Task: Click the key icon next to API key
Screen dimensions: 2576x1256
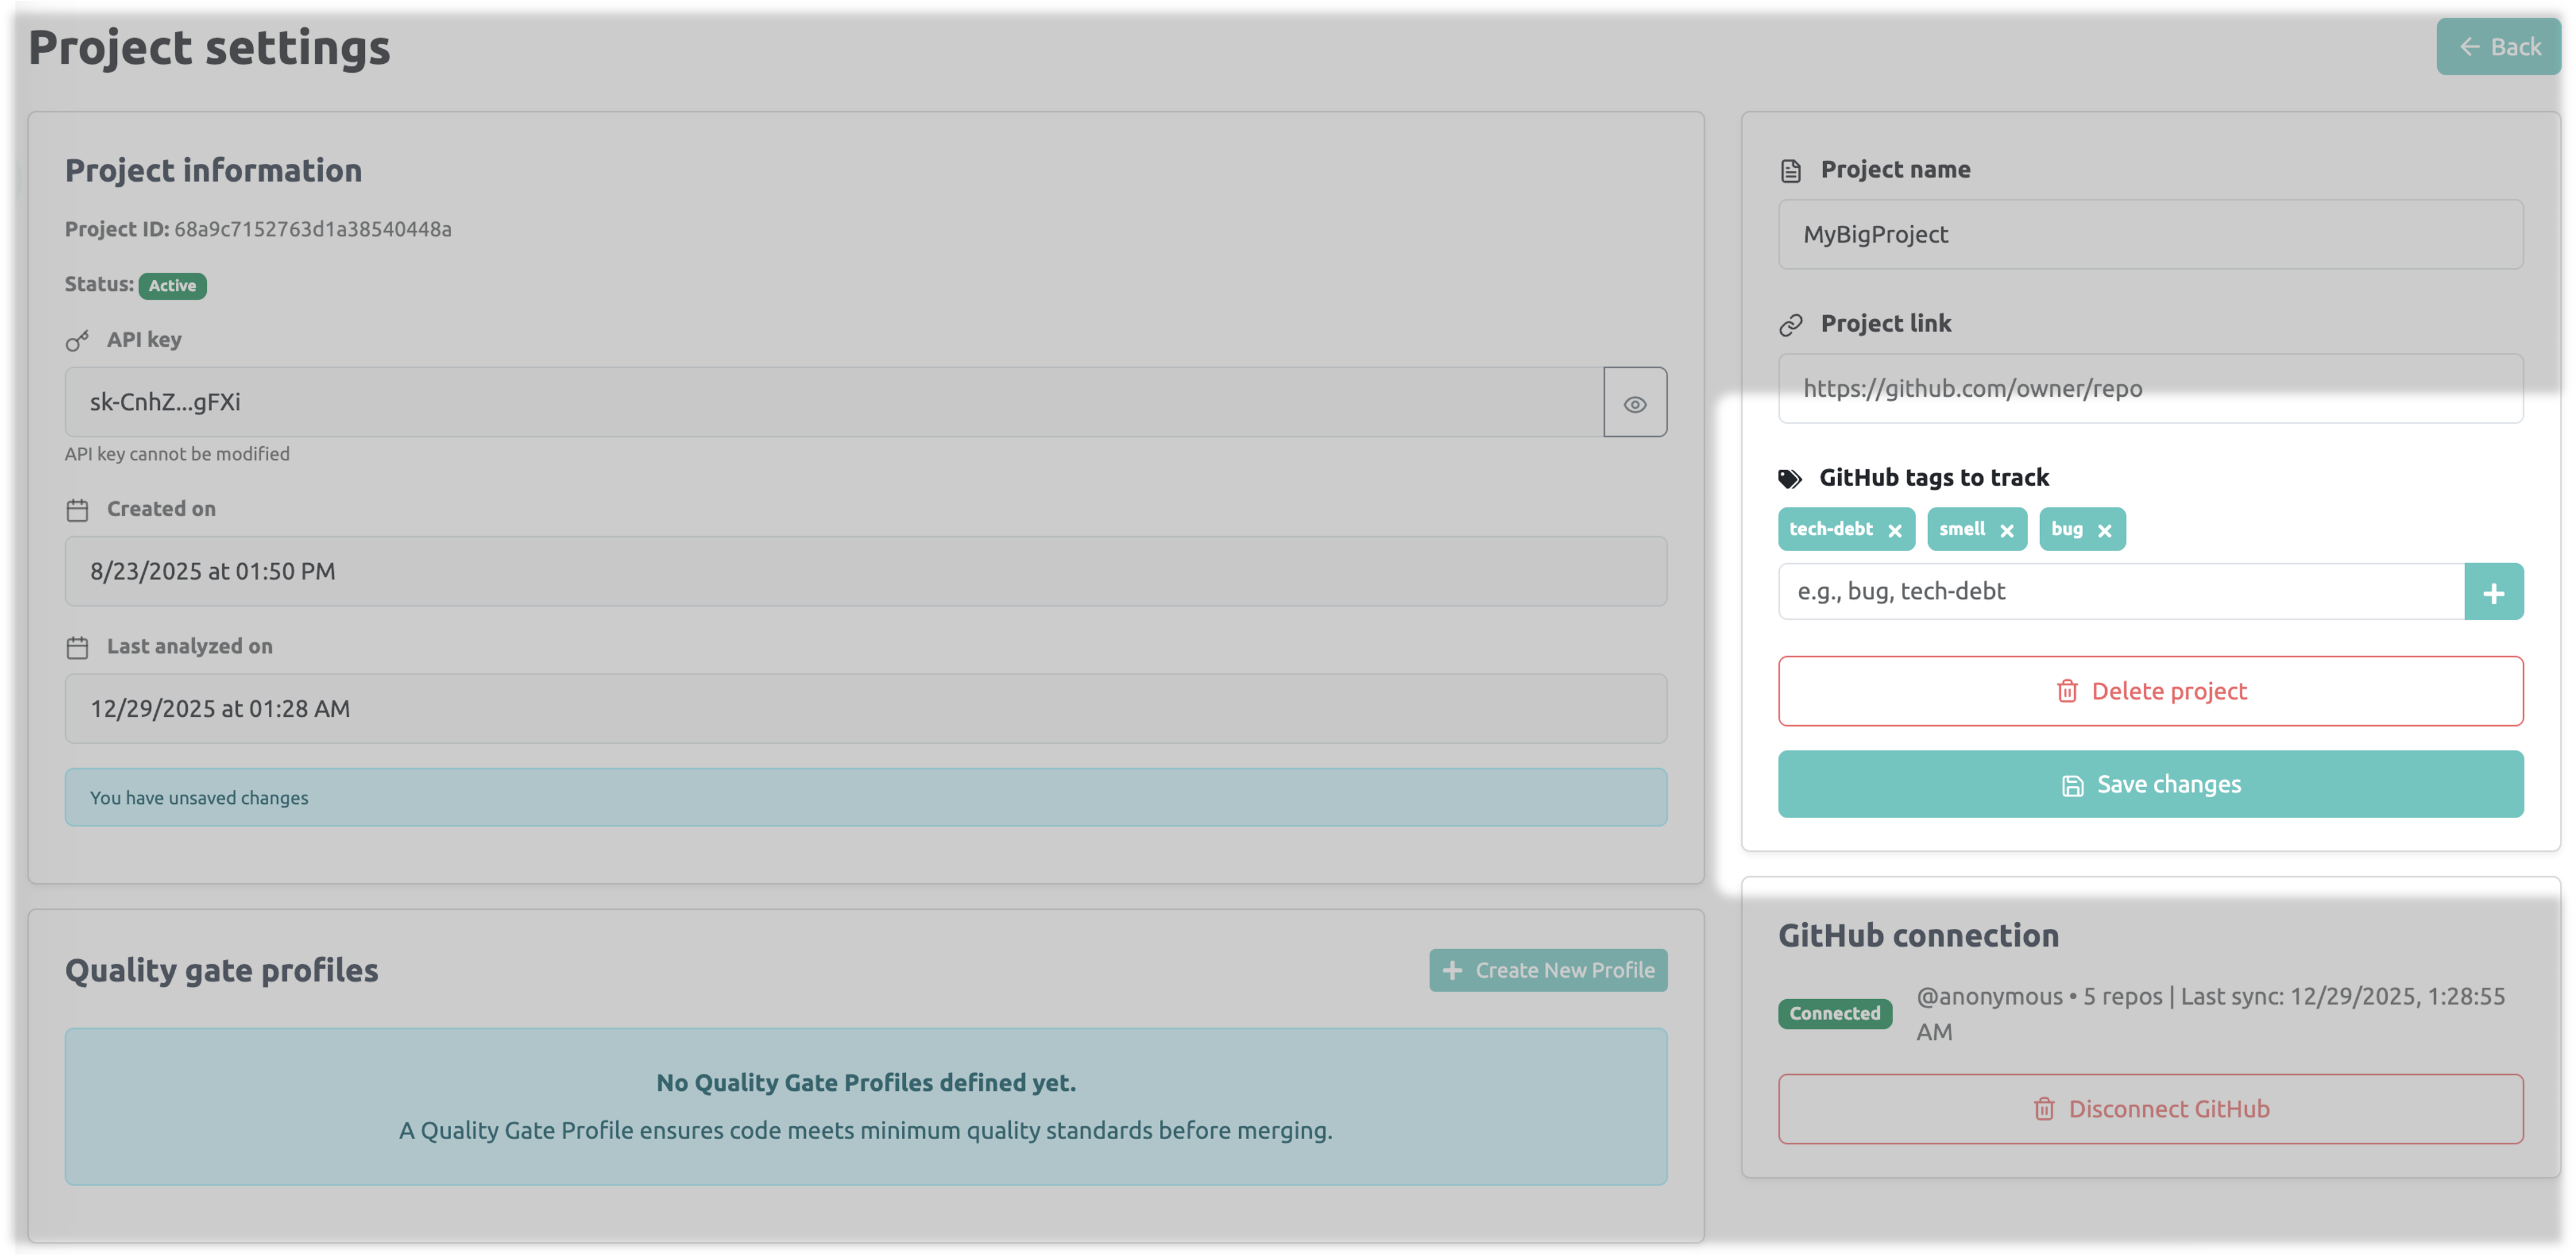Action: pyautogui.click(x=77, y=340)
